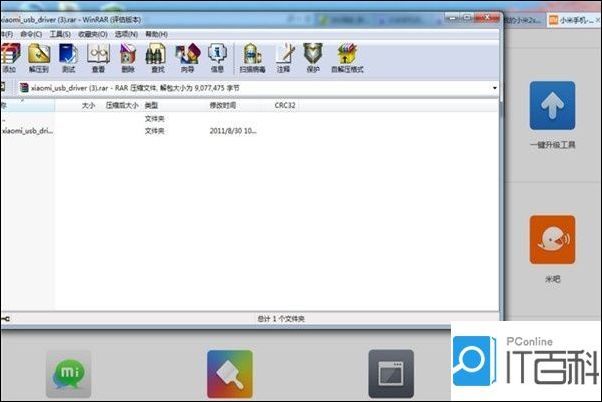Screen dimensions: 602x402
Task: Select the xiaomi_usb_dri... folder row
Action: point(28,131)
